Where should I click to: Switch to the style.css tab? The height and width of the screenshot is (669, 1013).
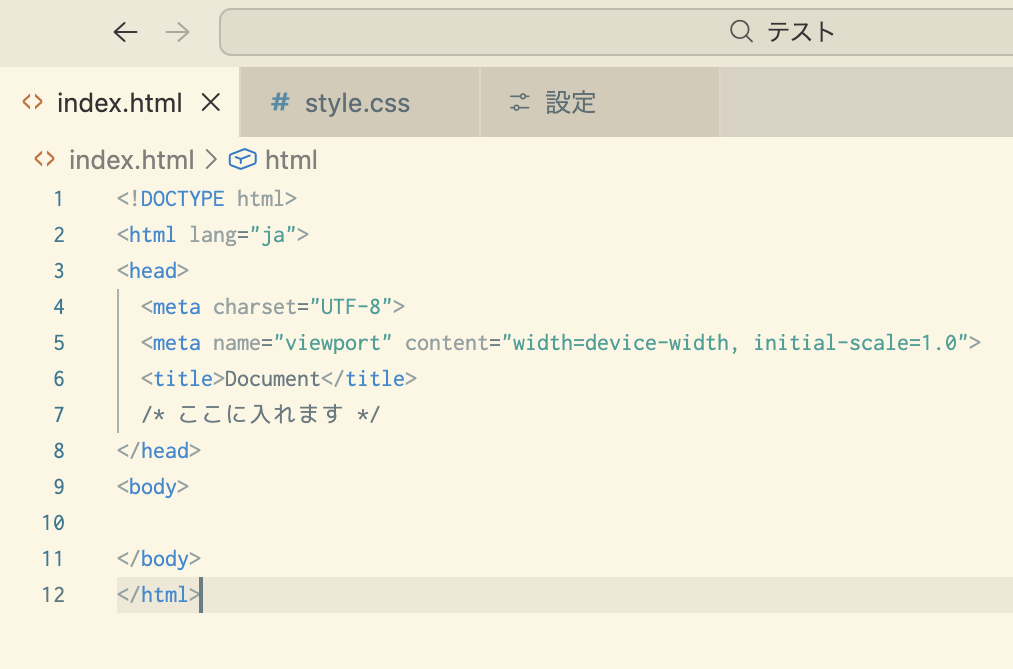tap(357, 102)
